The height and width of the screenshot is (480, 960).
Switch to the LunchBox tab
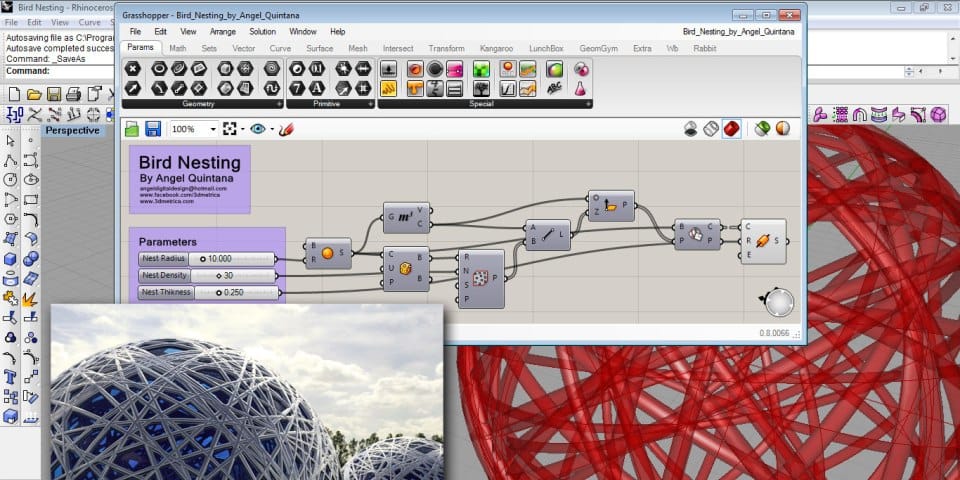[546, 48]
